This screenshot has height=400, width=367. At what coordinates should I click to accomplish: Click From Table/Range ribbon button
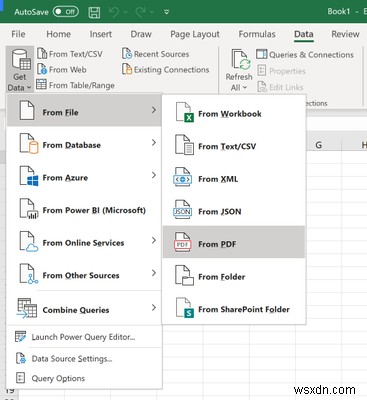tap(75, 85)
